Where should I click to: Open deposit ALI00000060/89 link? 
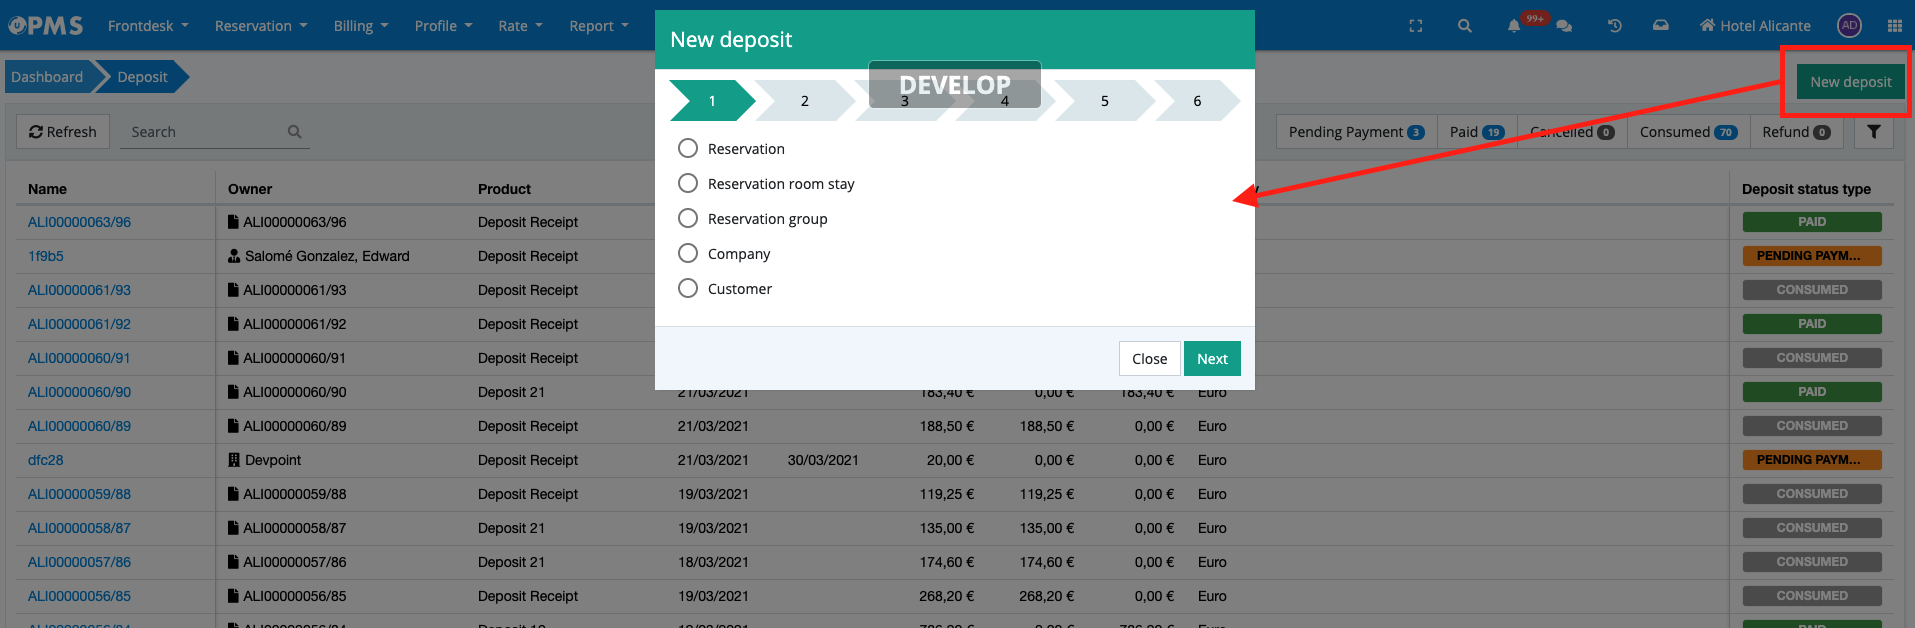pyautogui.click(x=79, y=426)
